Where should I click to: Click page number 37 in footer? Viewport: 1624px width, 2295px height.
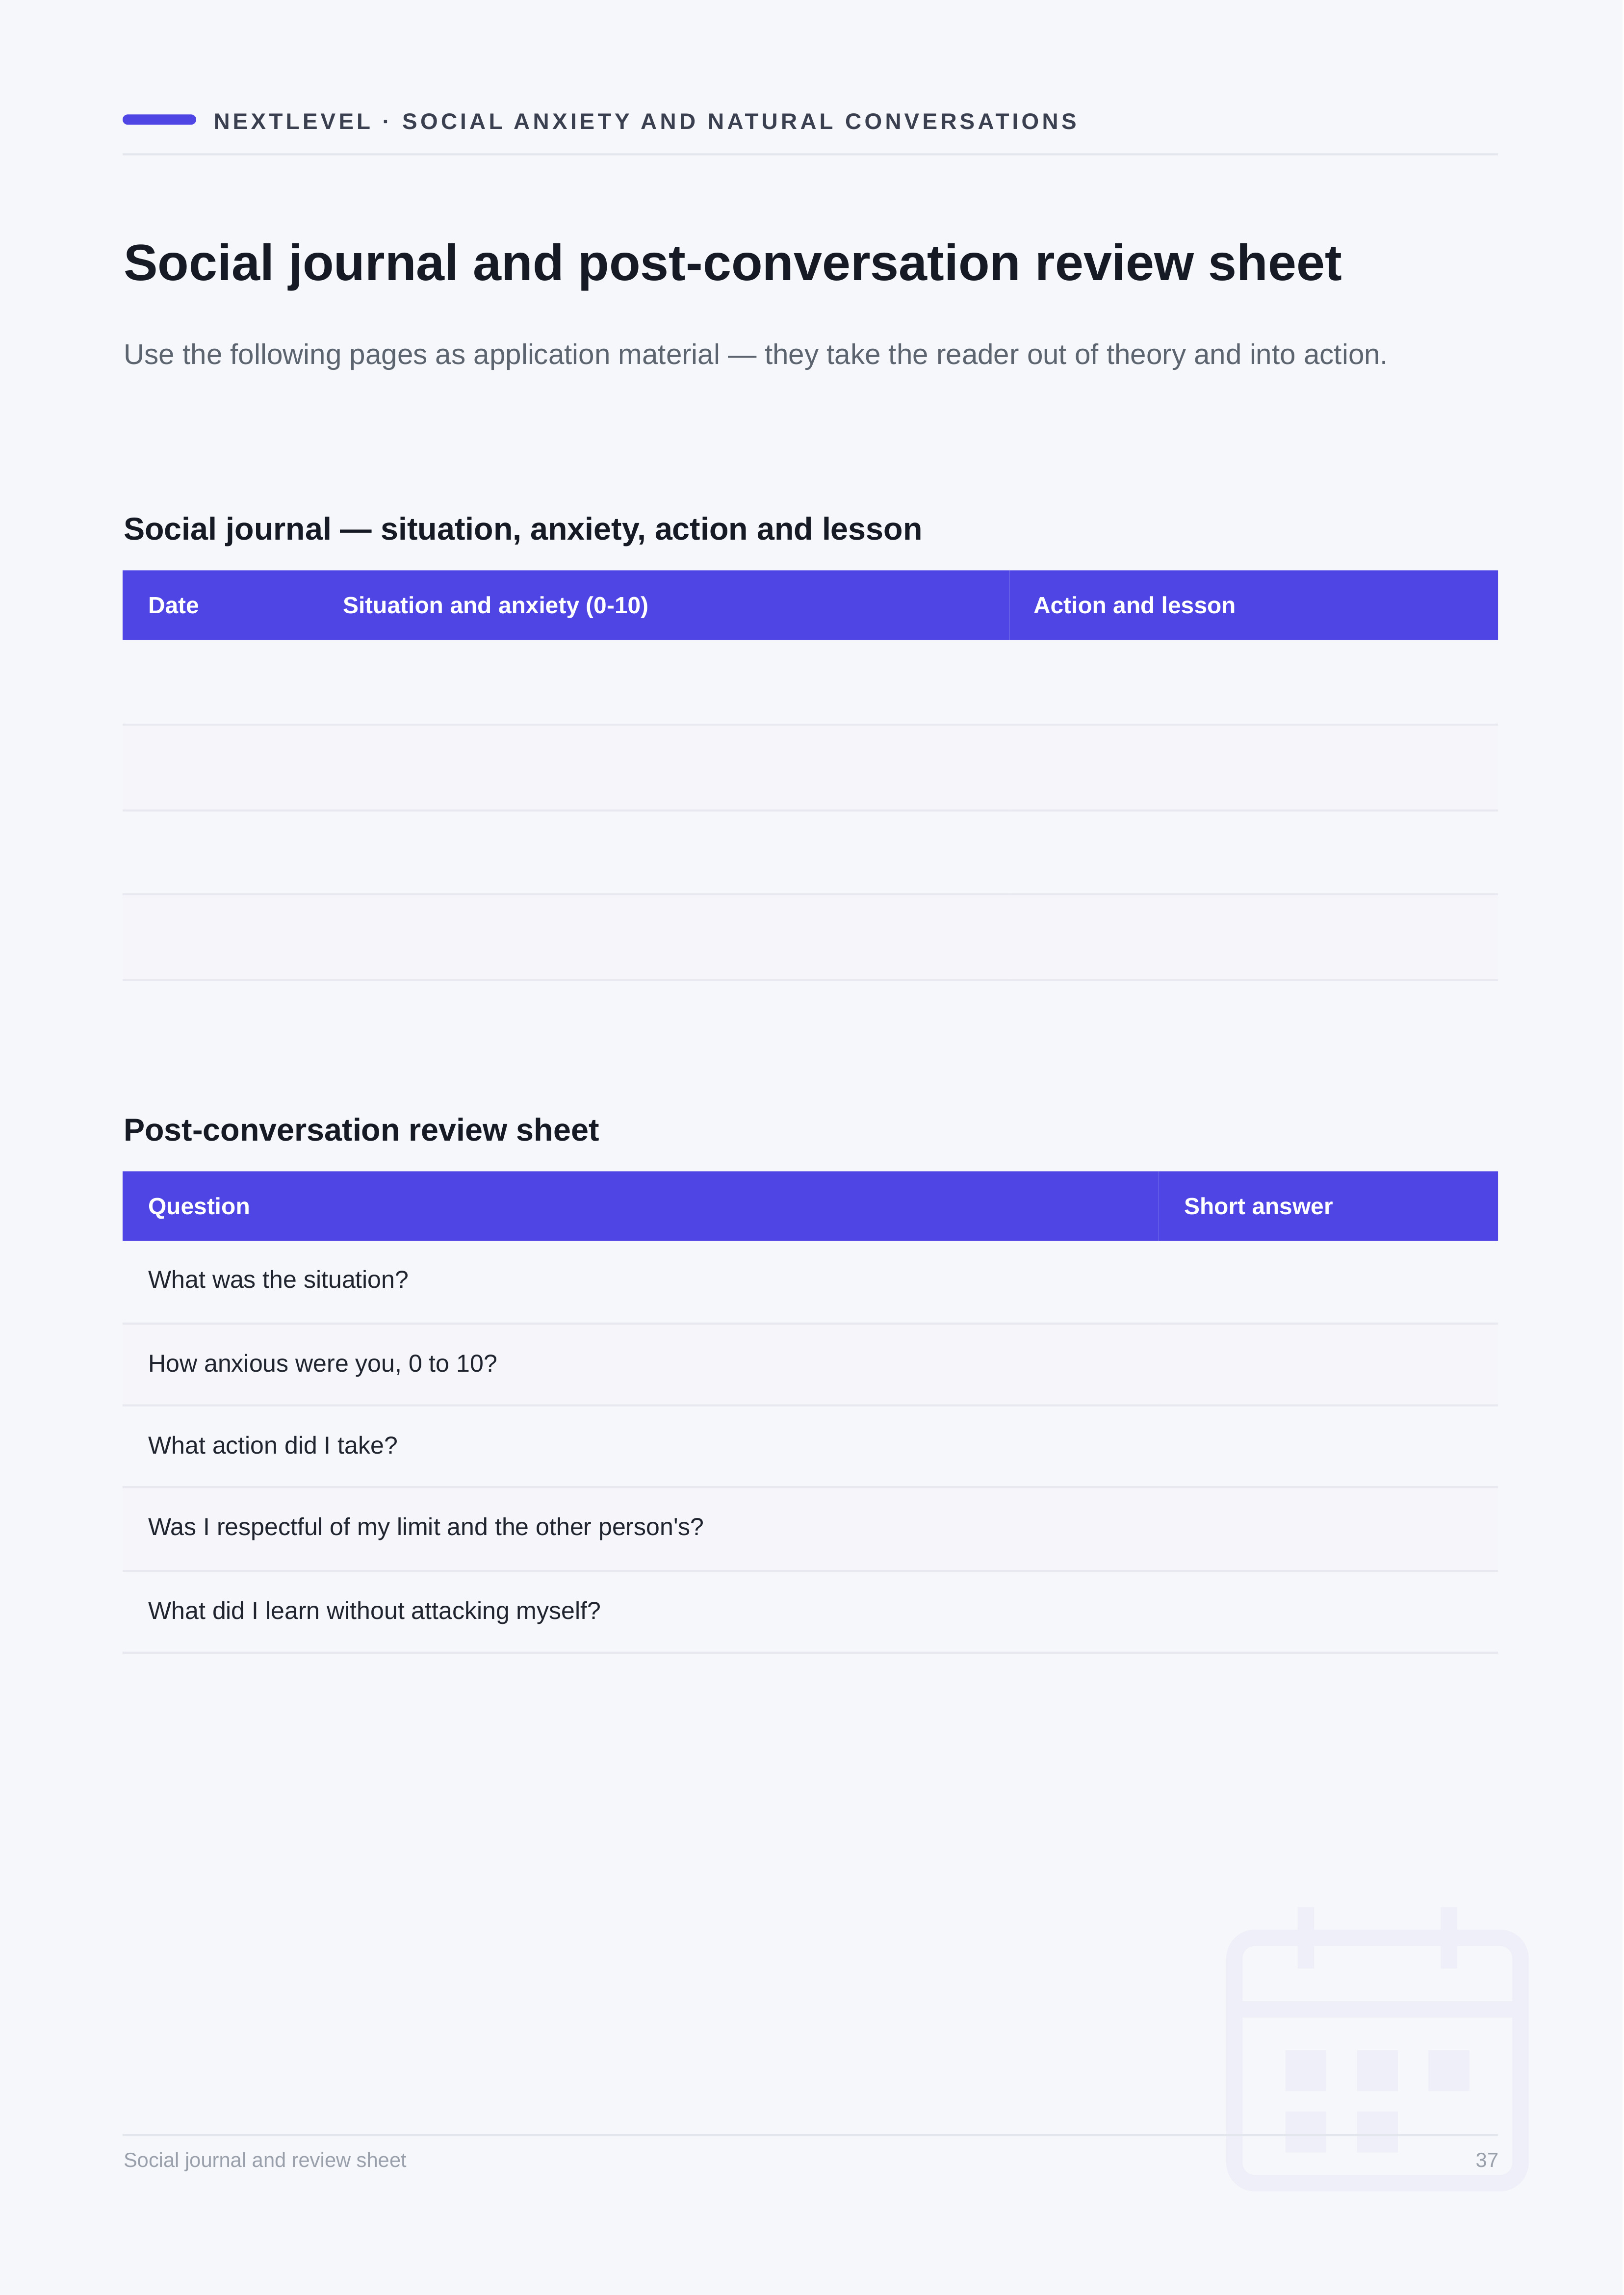pos(1486,2160)
